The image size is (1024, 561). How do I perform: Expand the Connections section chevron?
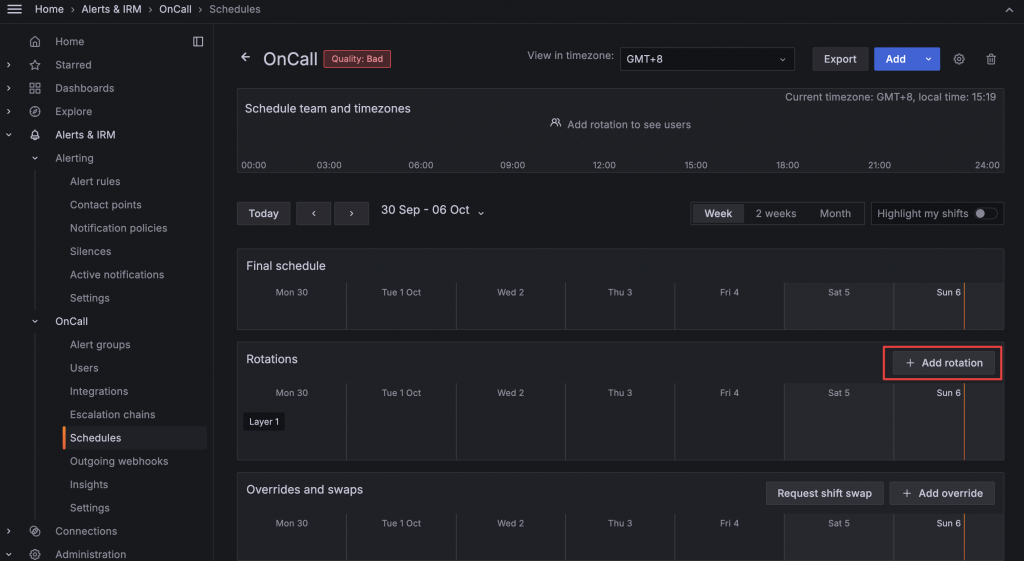[8, 531]
